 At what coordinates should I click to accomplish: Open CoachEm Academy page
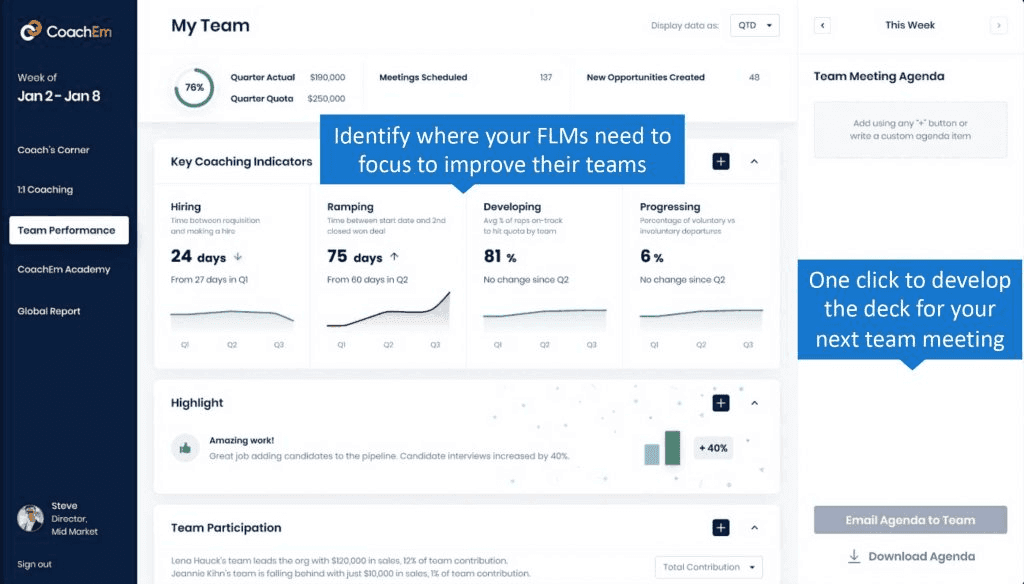pyautogui.click(x=64, y=269)
